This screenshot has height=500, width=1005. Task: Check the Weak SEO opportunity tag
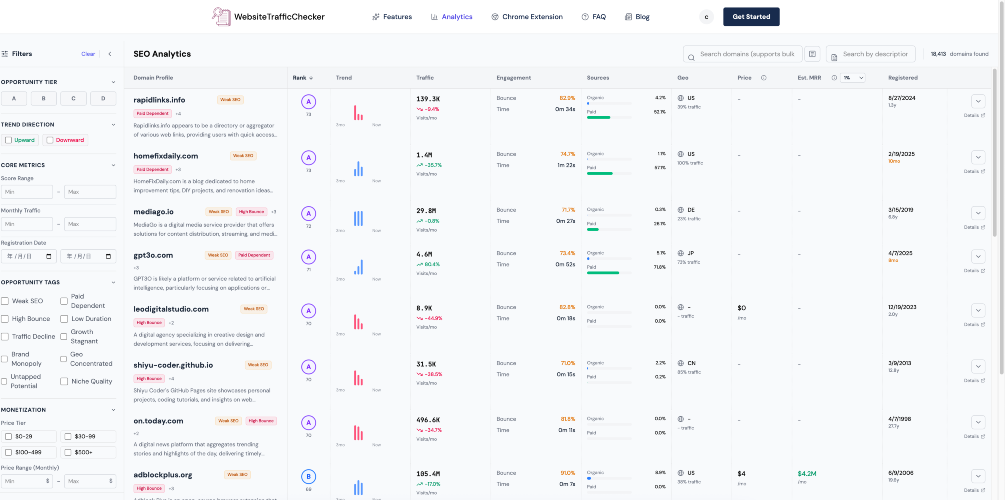[x=6, y=300]
